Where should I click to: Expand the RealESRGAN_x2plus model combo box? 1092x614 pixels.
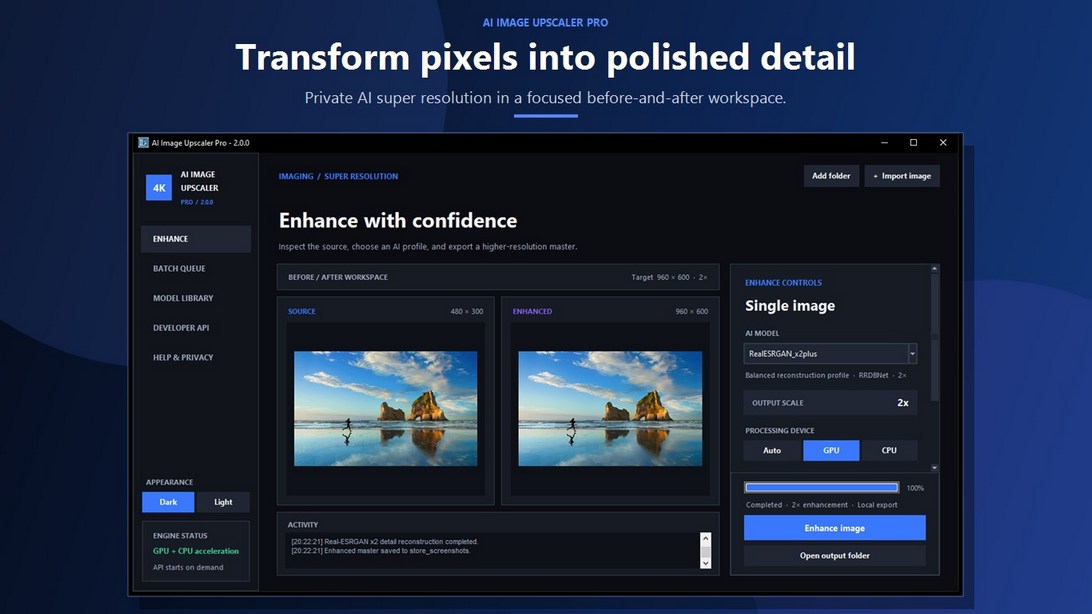click(x=830, y=354)
